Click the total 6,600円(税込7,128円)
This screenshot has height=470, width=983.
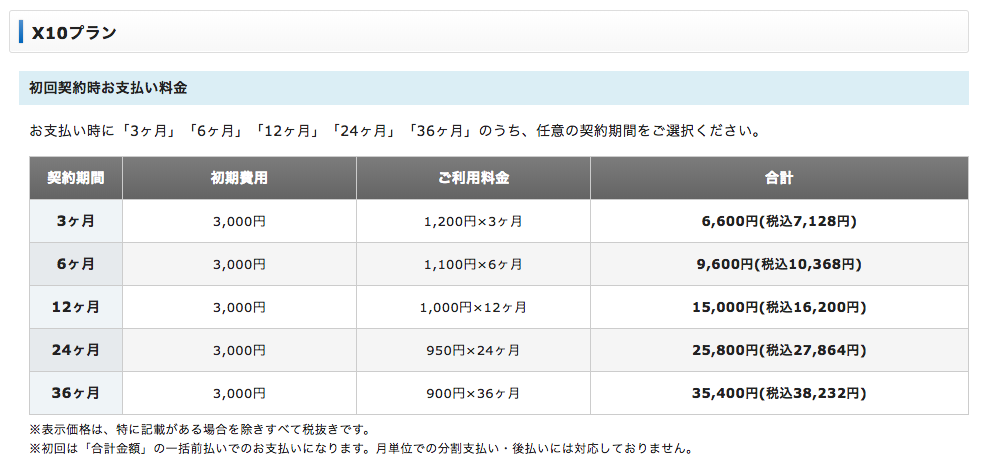pos(779,221)
